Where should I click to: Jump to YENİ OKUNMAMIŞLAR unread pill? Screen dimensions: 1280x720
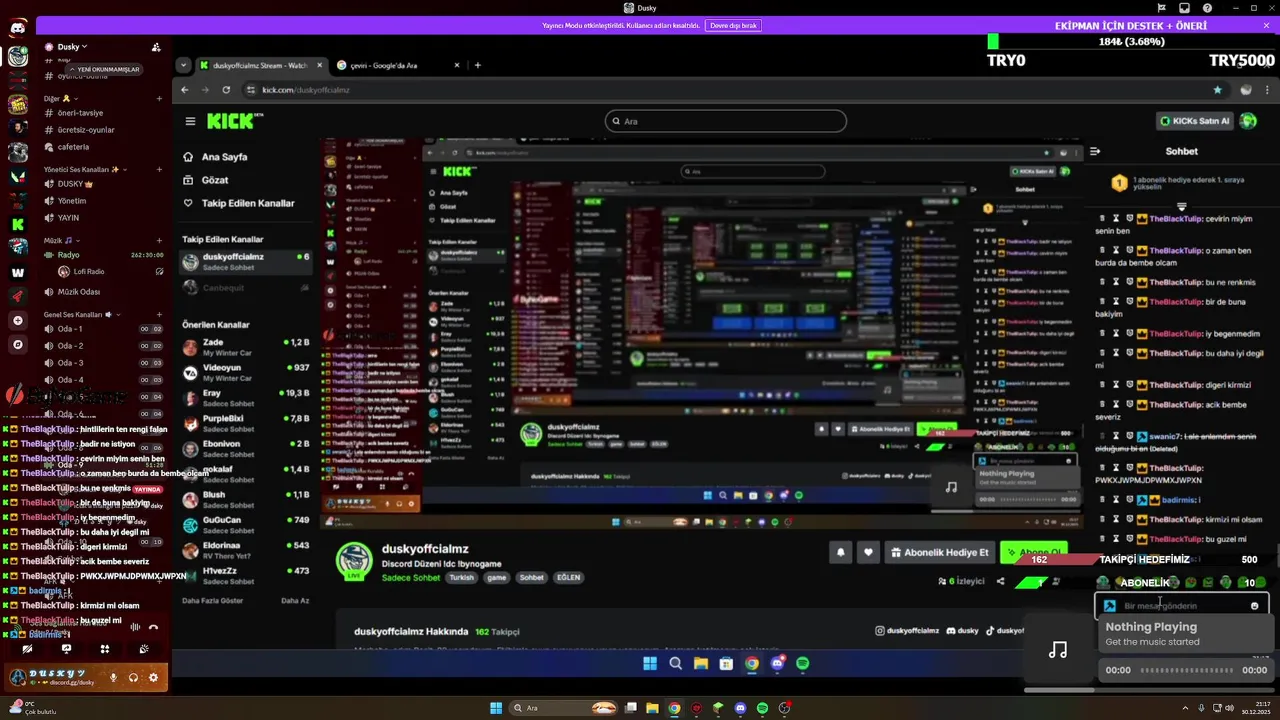105,69
